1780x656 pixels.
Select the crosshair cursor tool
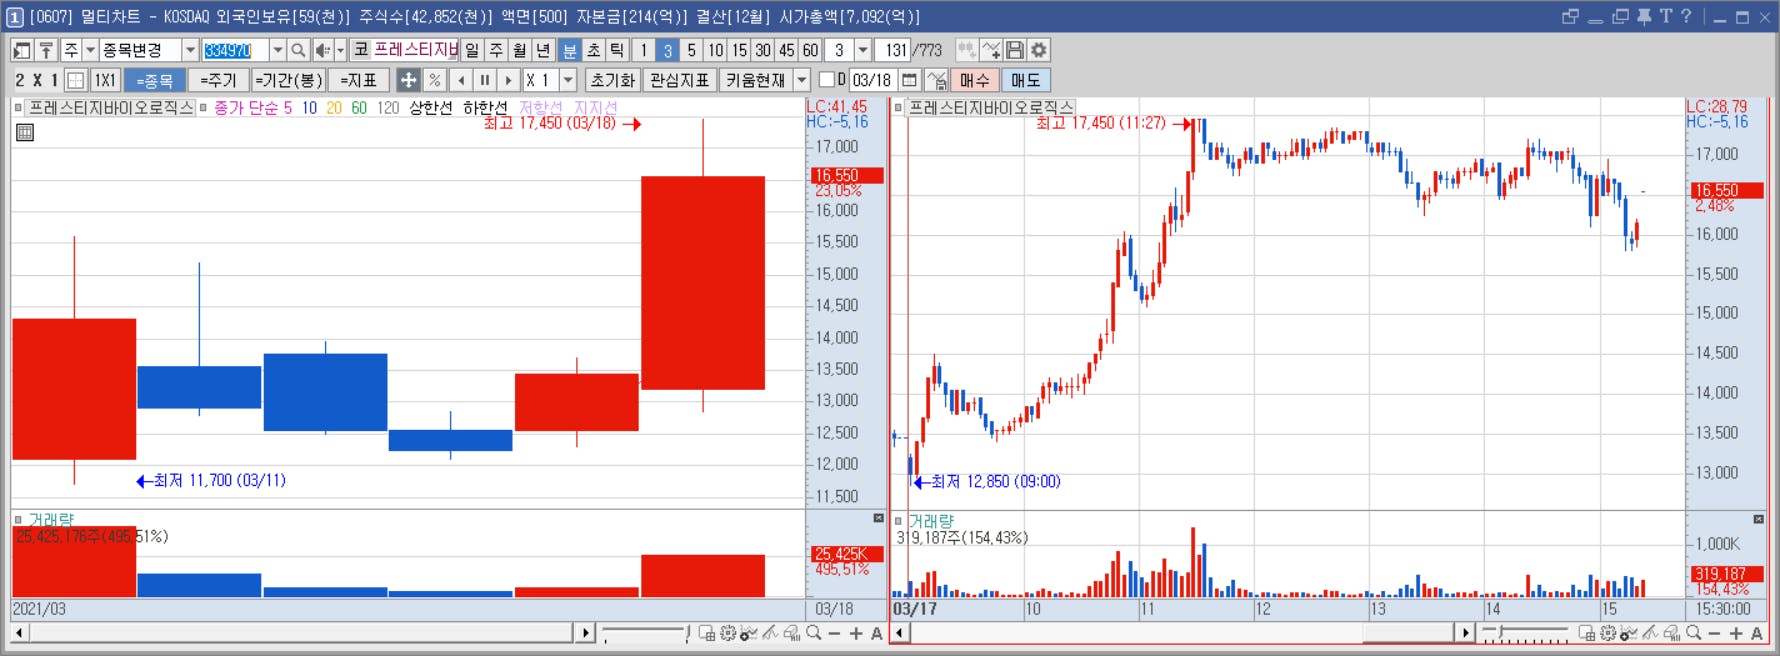coord(408,80)
